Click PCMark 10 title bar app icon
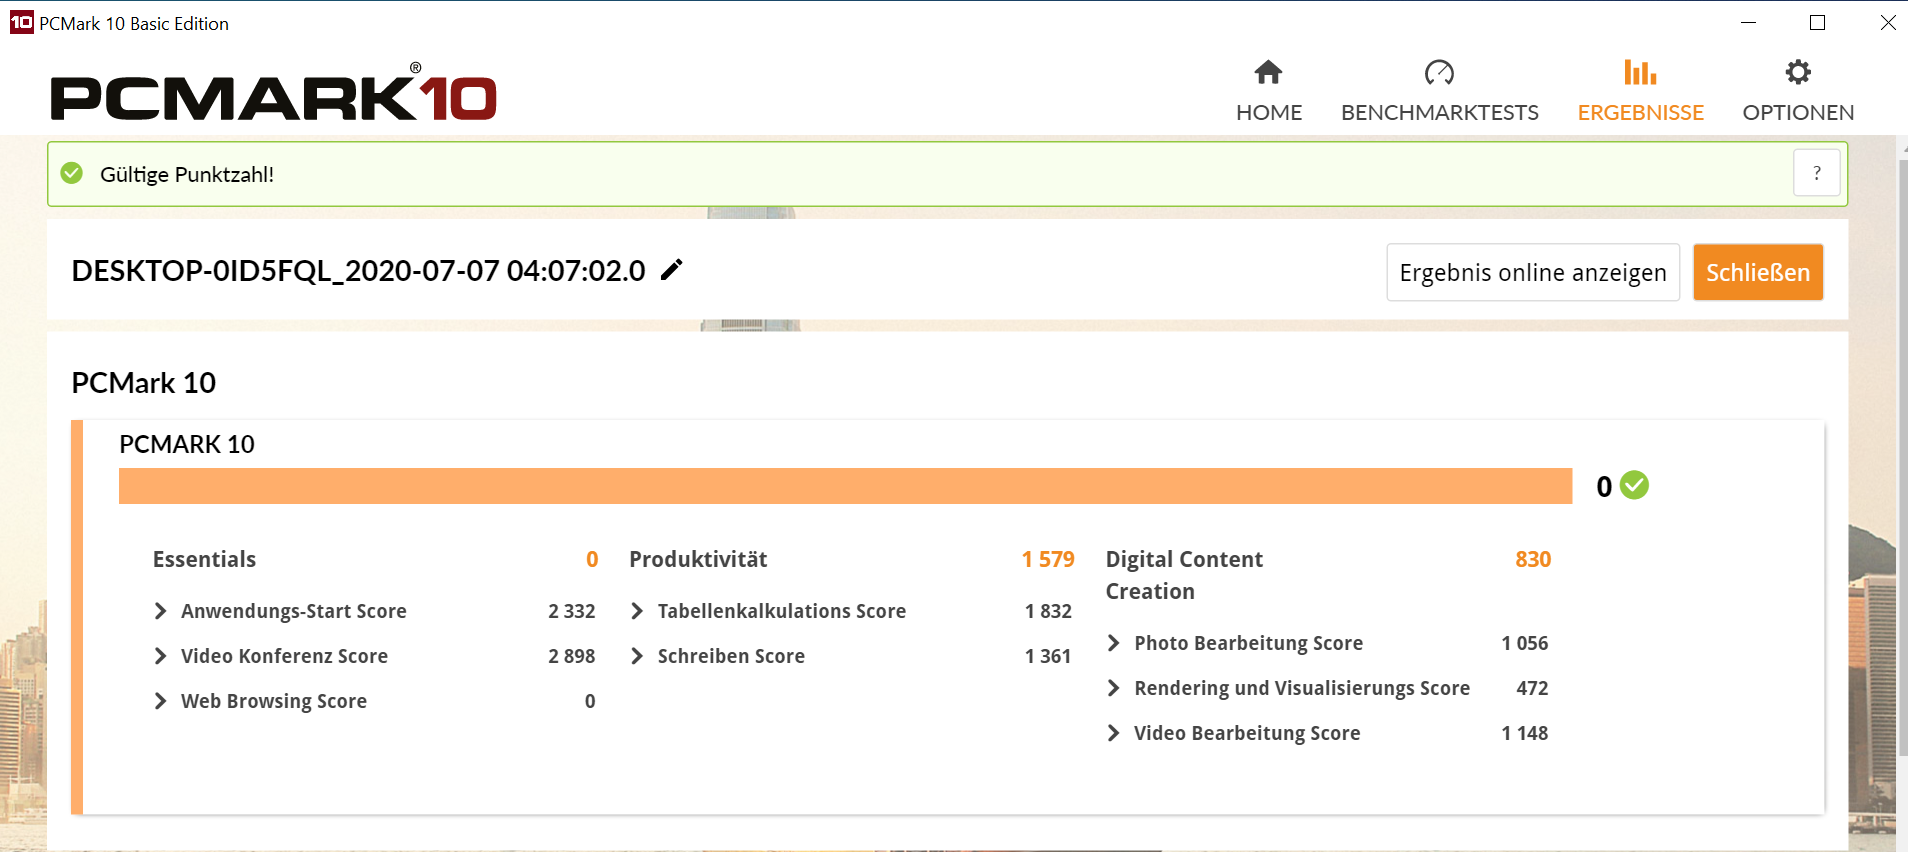Image resolution: width=1908 pixels, height=852 pixels. pos(21,22)
